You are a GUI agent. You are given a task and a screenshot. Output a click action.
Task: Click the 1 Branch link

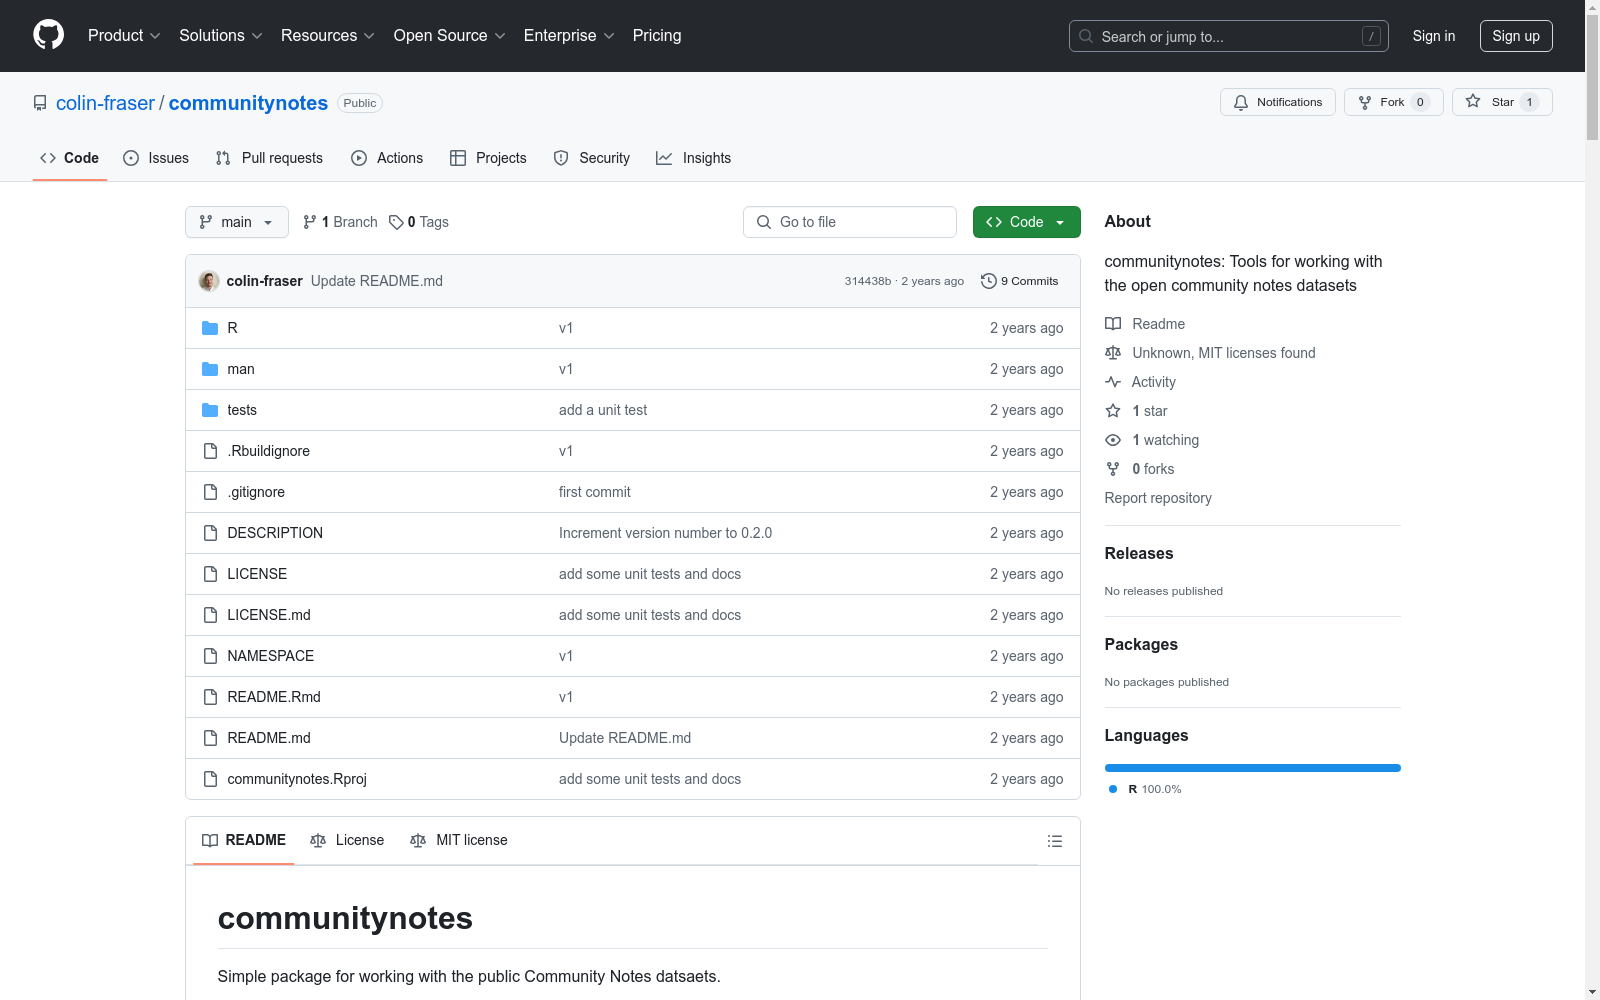pos(340,222)
